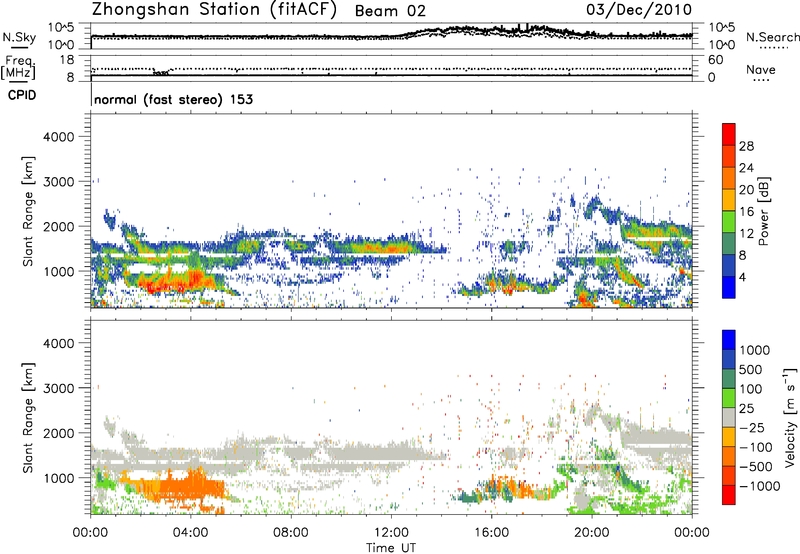This screenshot has width=800, height=554.
Task: Click the '04:00' time axis tick label
Action: pos(190,533)
